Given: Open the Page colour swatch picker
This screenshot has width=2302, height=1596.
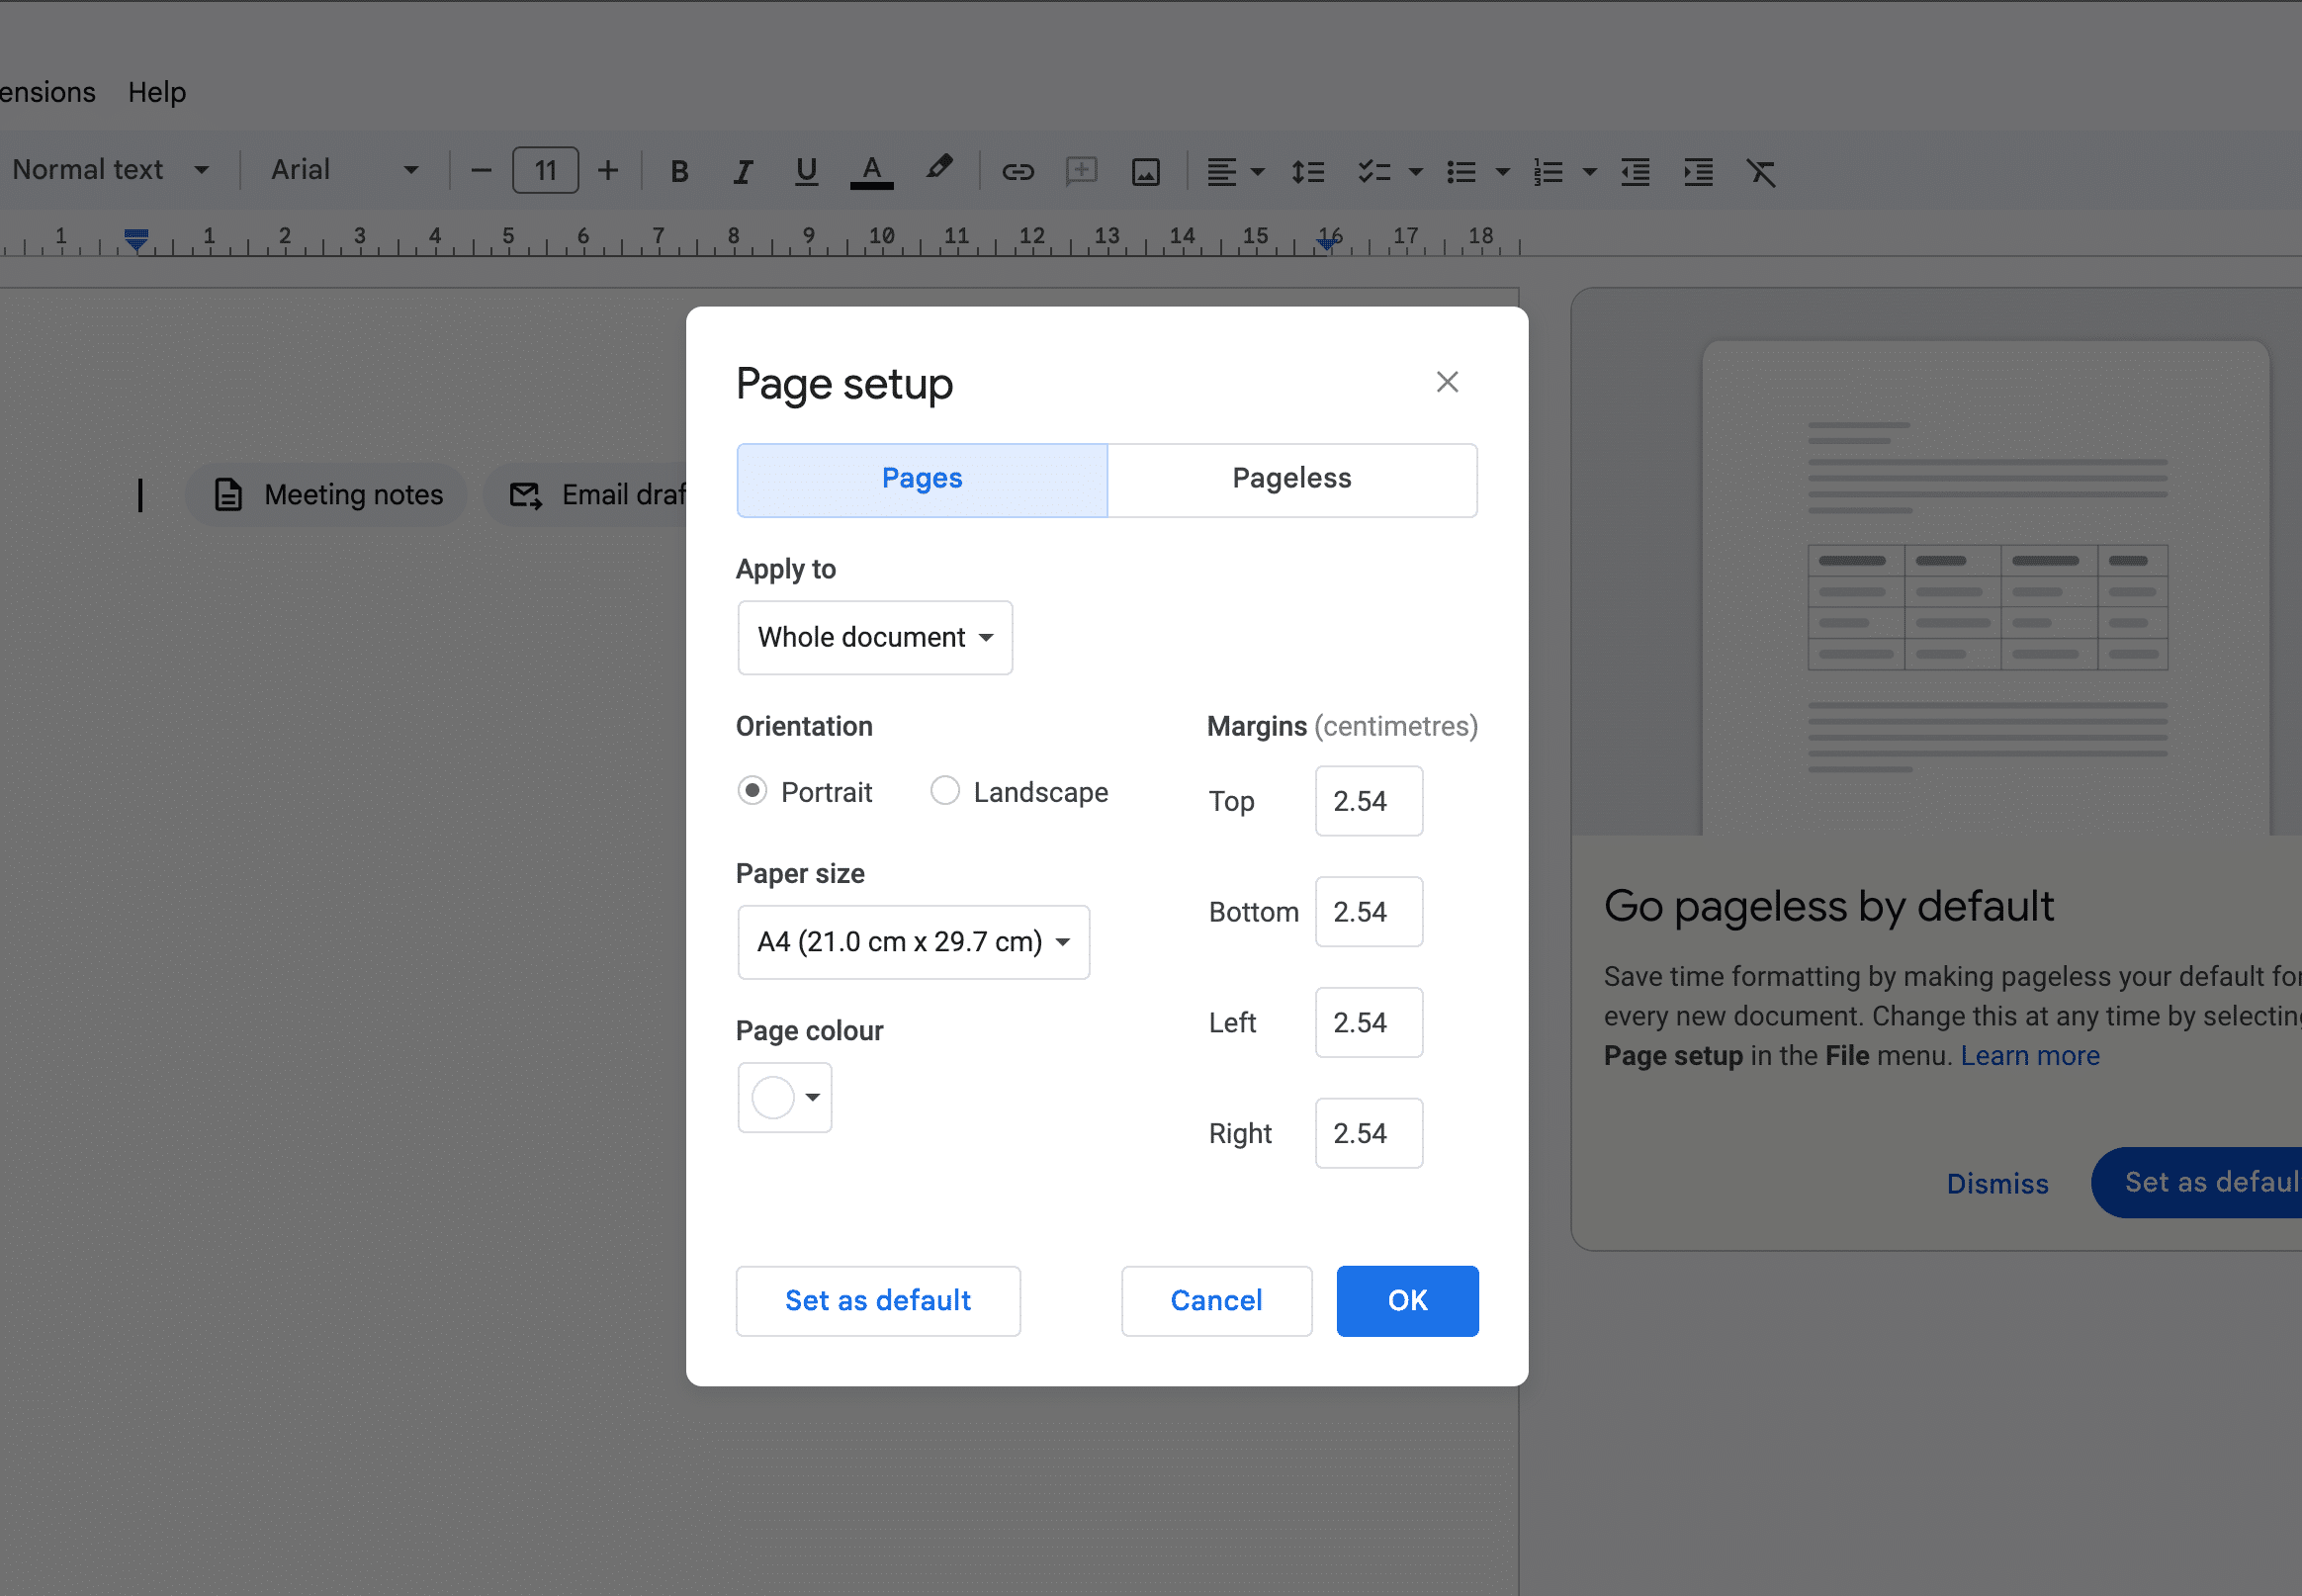Looking at the screenshot, I should [785, 1097].
